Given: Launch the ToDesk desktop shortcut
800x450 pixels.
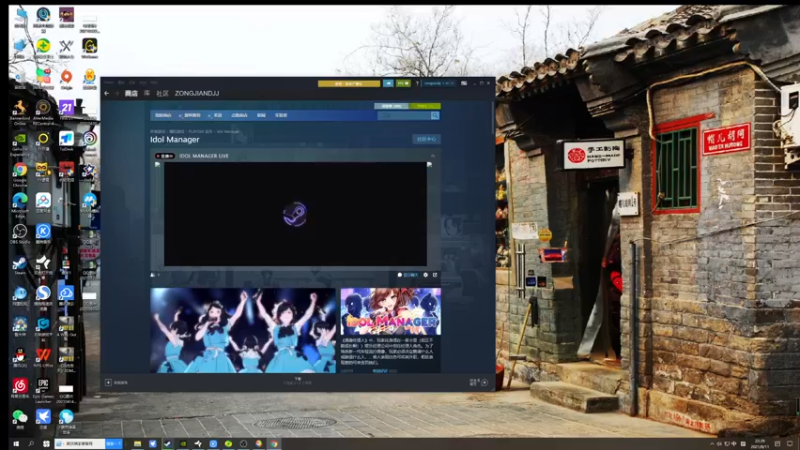Looking at the screenshot, I should point(66,141).
